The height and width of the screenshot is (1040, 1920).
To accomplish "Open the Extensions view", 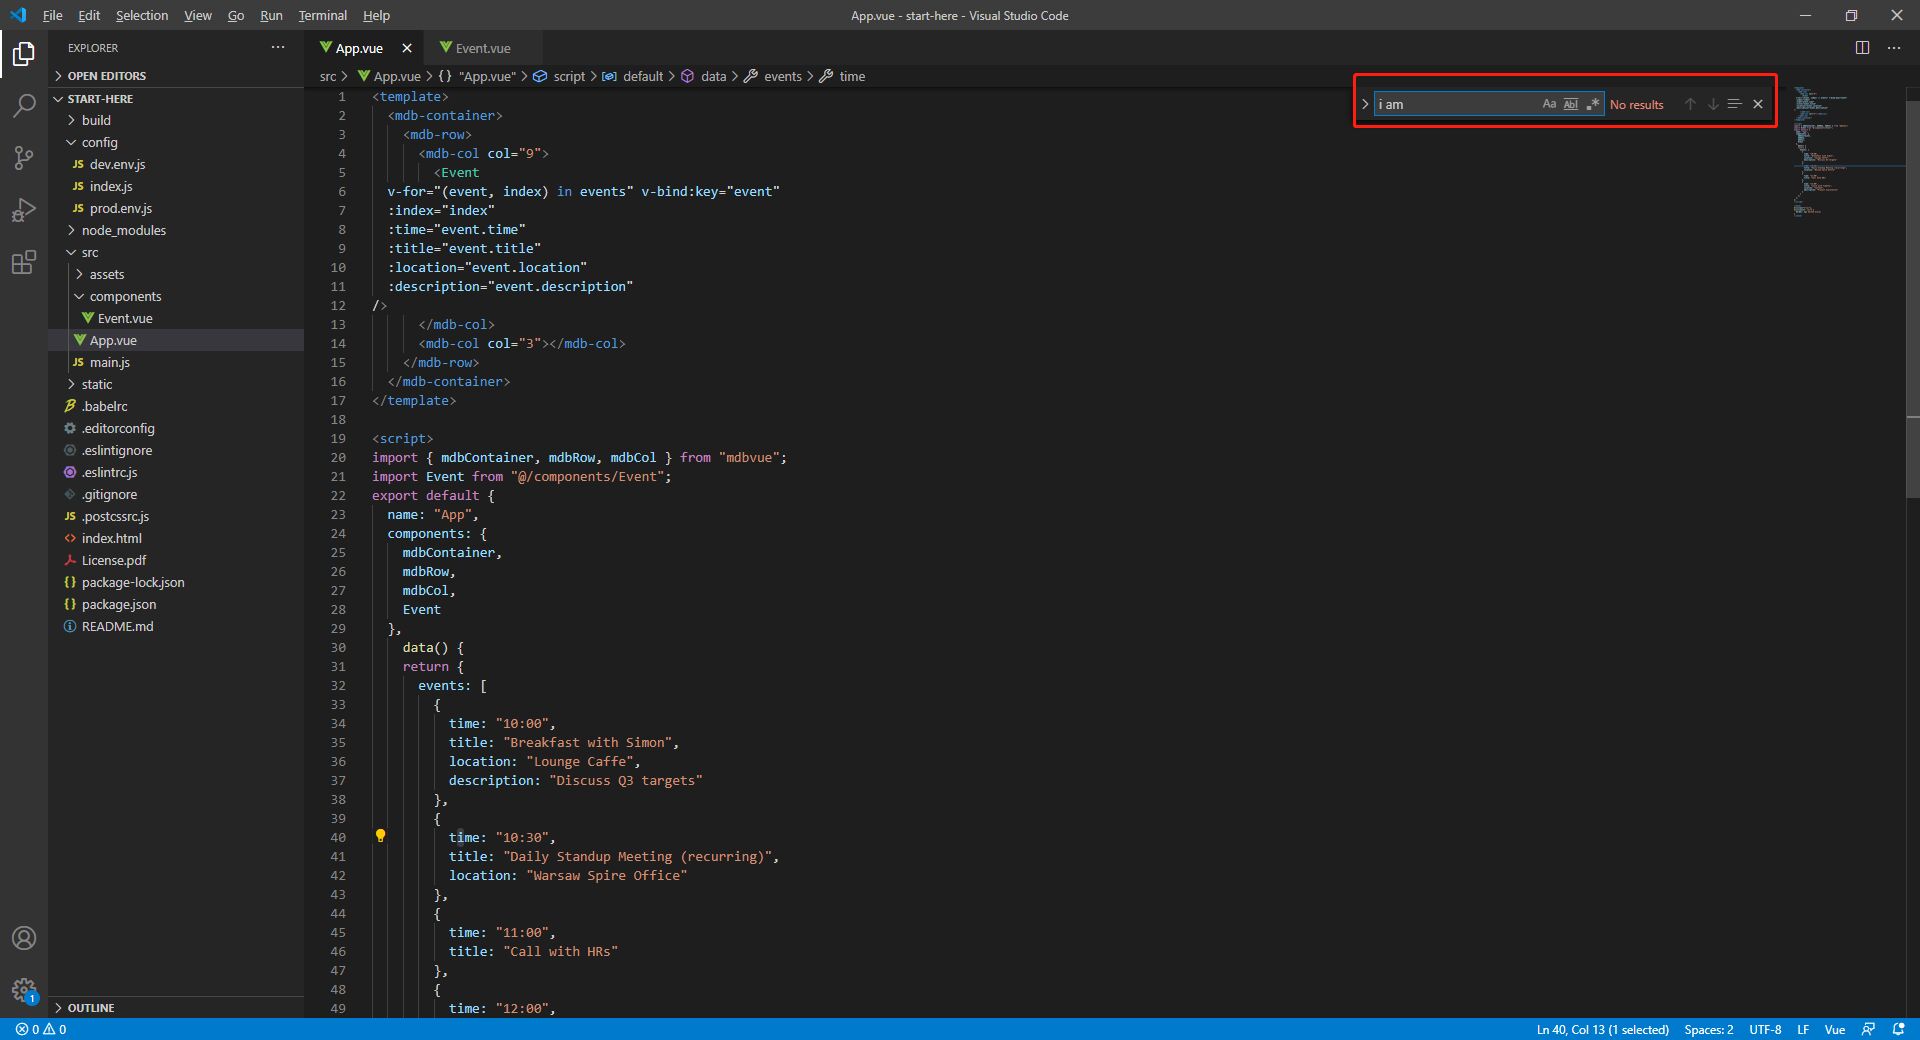I will 24,262.
